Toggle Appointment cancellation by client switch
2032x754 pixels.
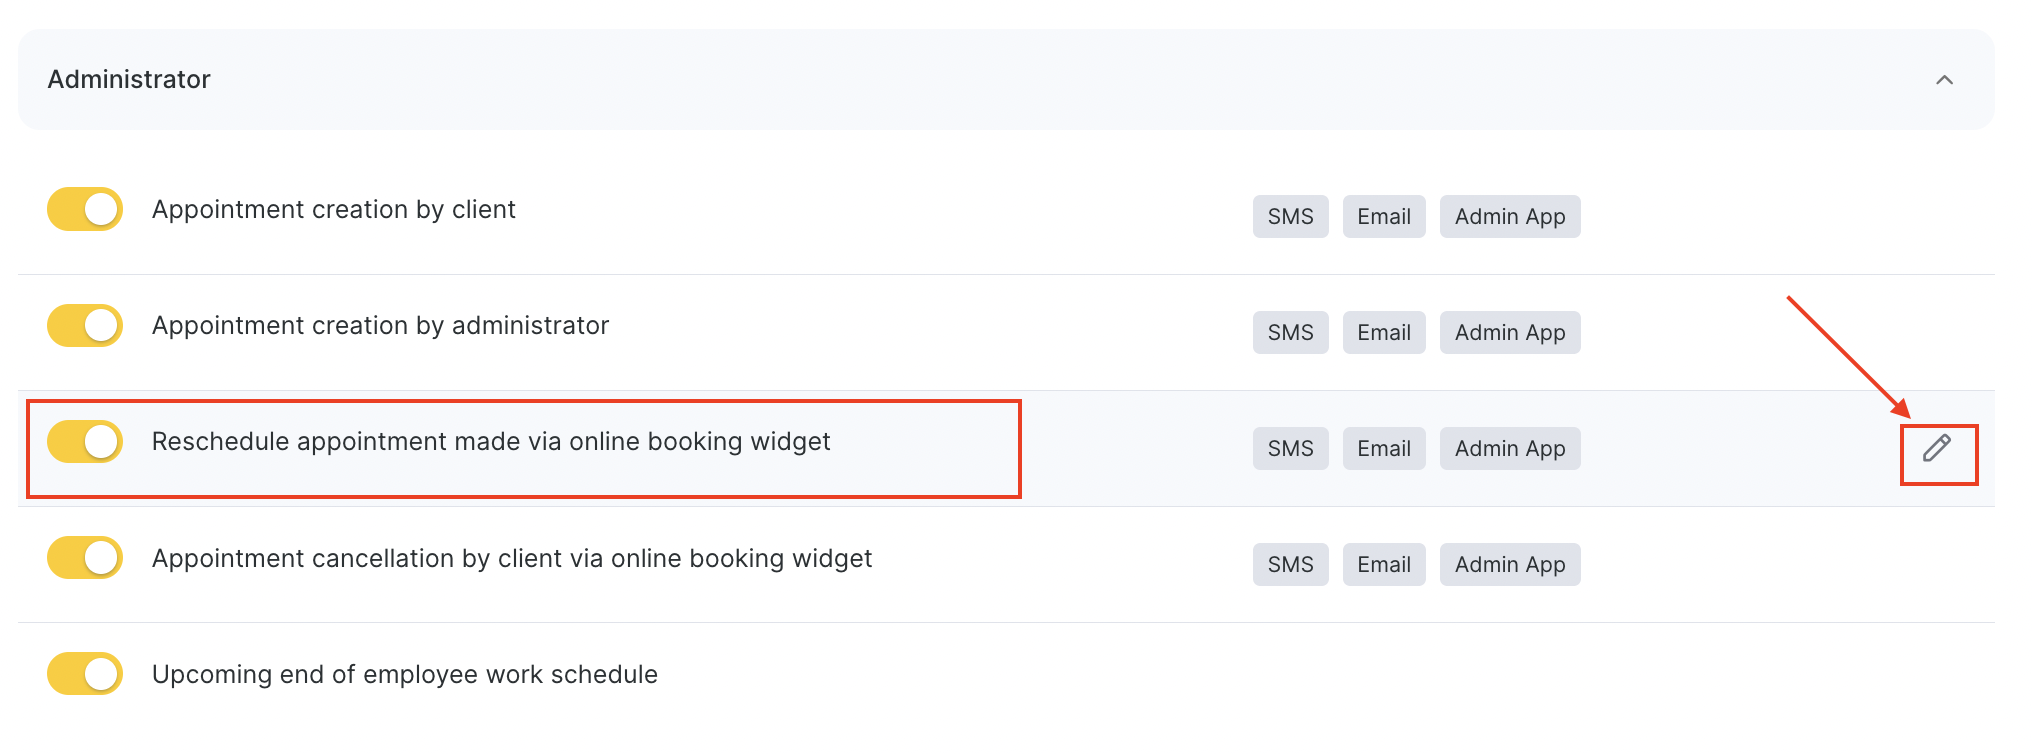[85, 557]
